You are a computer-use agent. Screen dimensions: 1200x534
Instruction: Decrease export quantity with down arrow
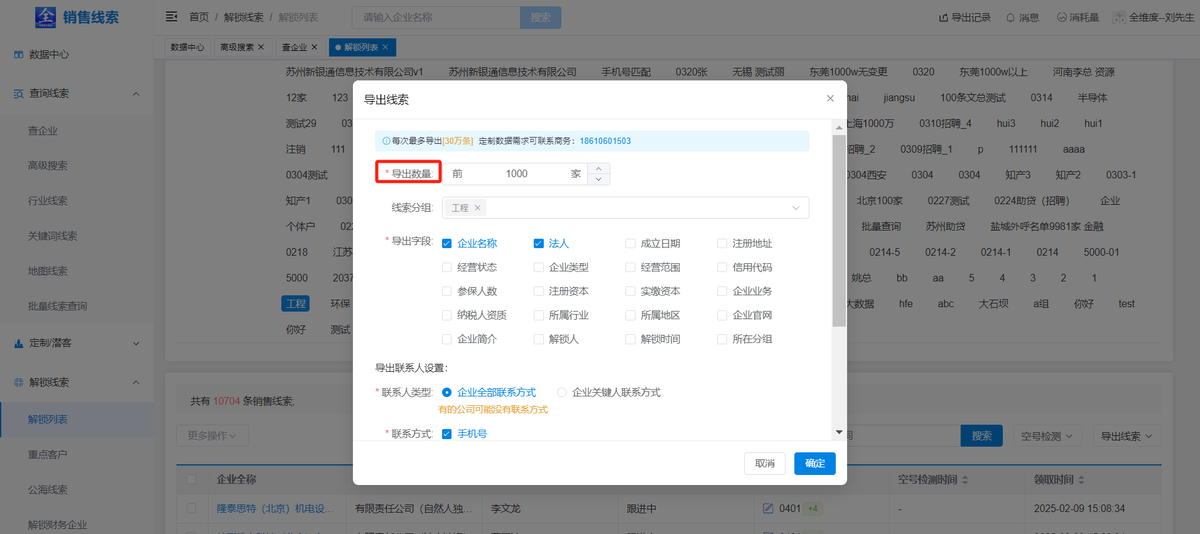coord(598,179)
